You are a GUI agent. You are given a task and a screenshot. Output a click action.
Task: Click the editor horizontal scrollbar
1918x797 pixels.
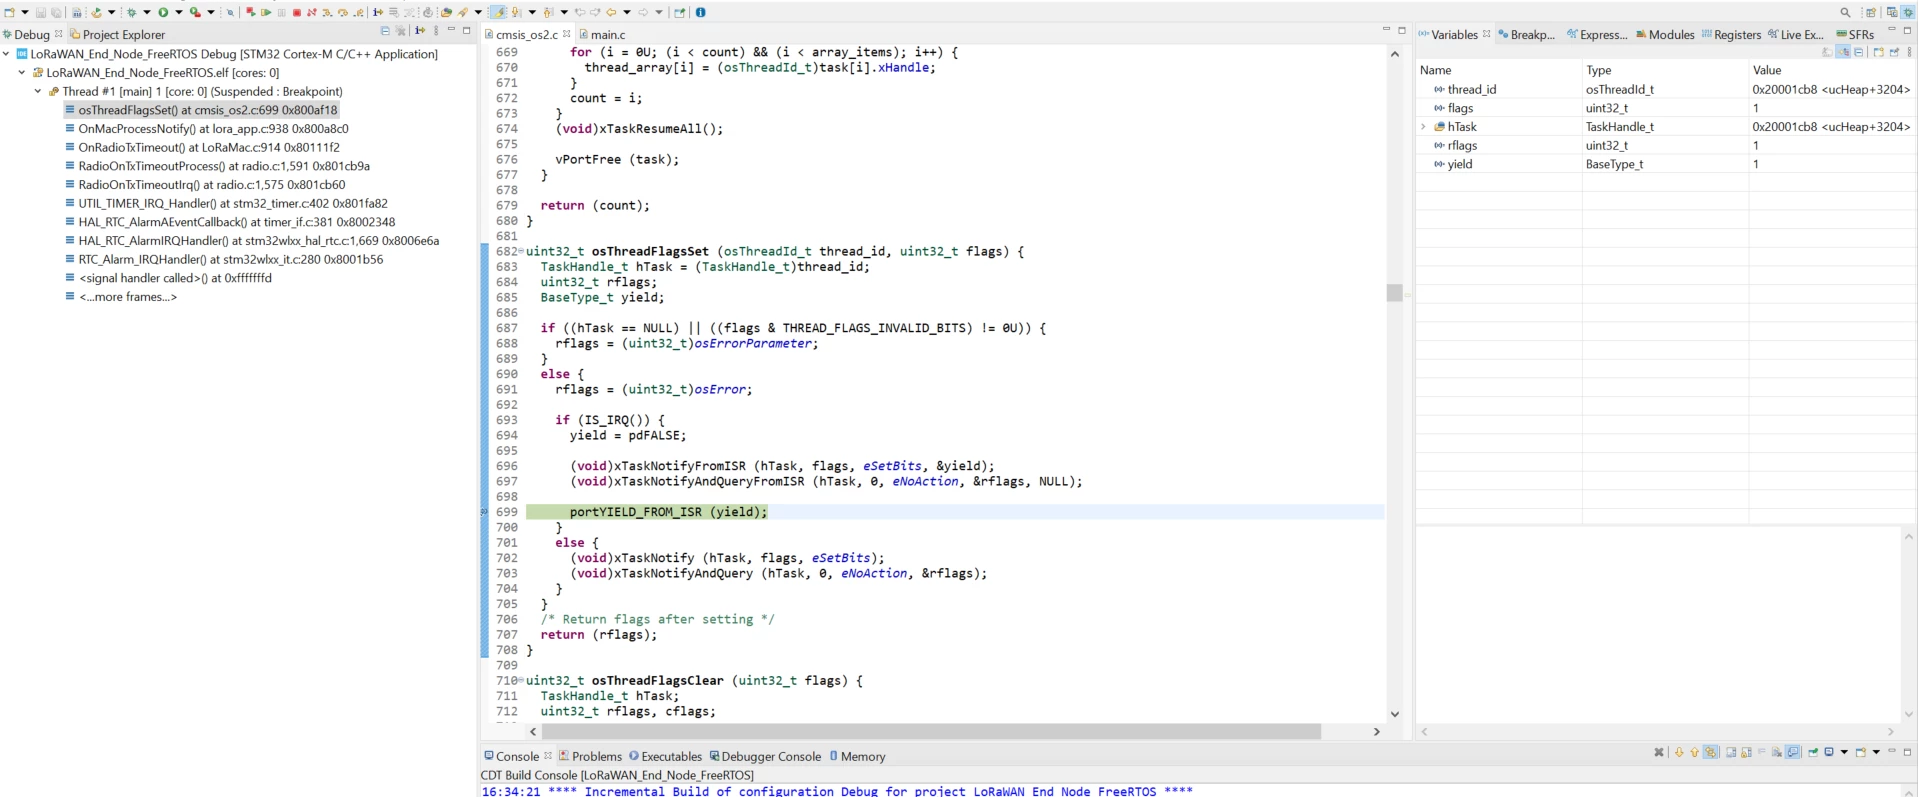(931, 732)
